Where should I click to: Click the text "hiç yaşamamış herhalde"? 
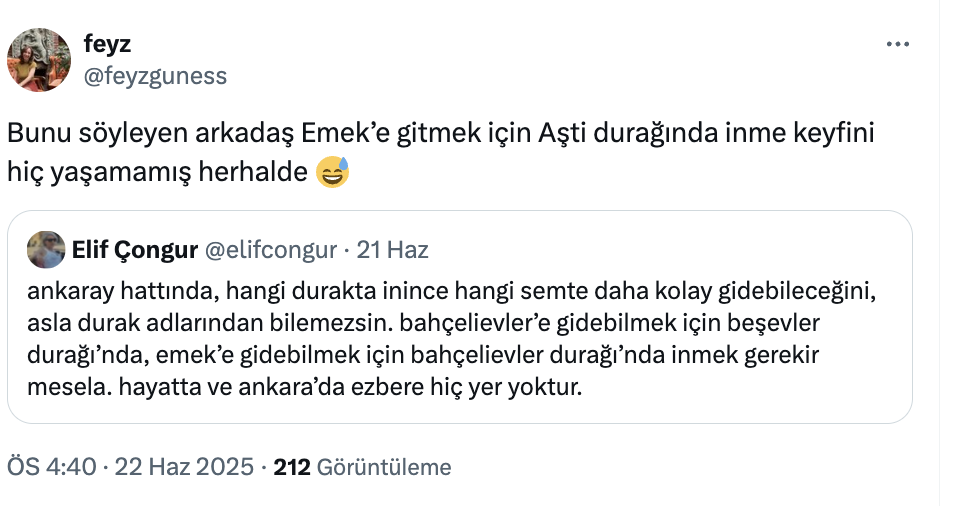pyautogui.click(x=158, y=173)
